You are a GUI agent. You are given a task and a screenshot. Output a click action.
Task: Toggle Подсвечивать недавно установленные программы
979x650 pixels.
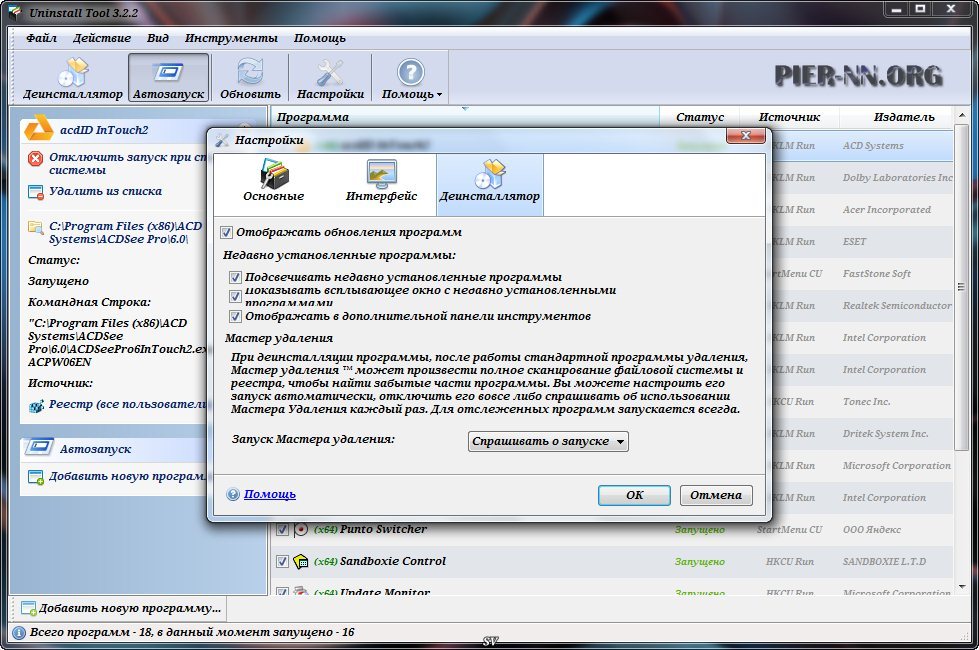point(235,277)
